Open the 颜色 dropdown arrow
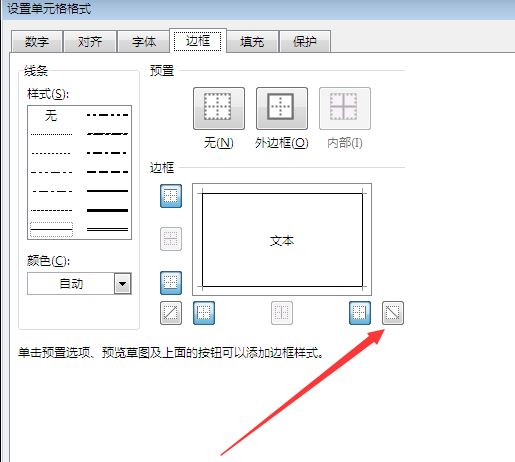The height and width of the screenshot is (462, 515). coord(123,284)
